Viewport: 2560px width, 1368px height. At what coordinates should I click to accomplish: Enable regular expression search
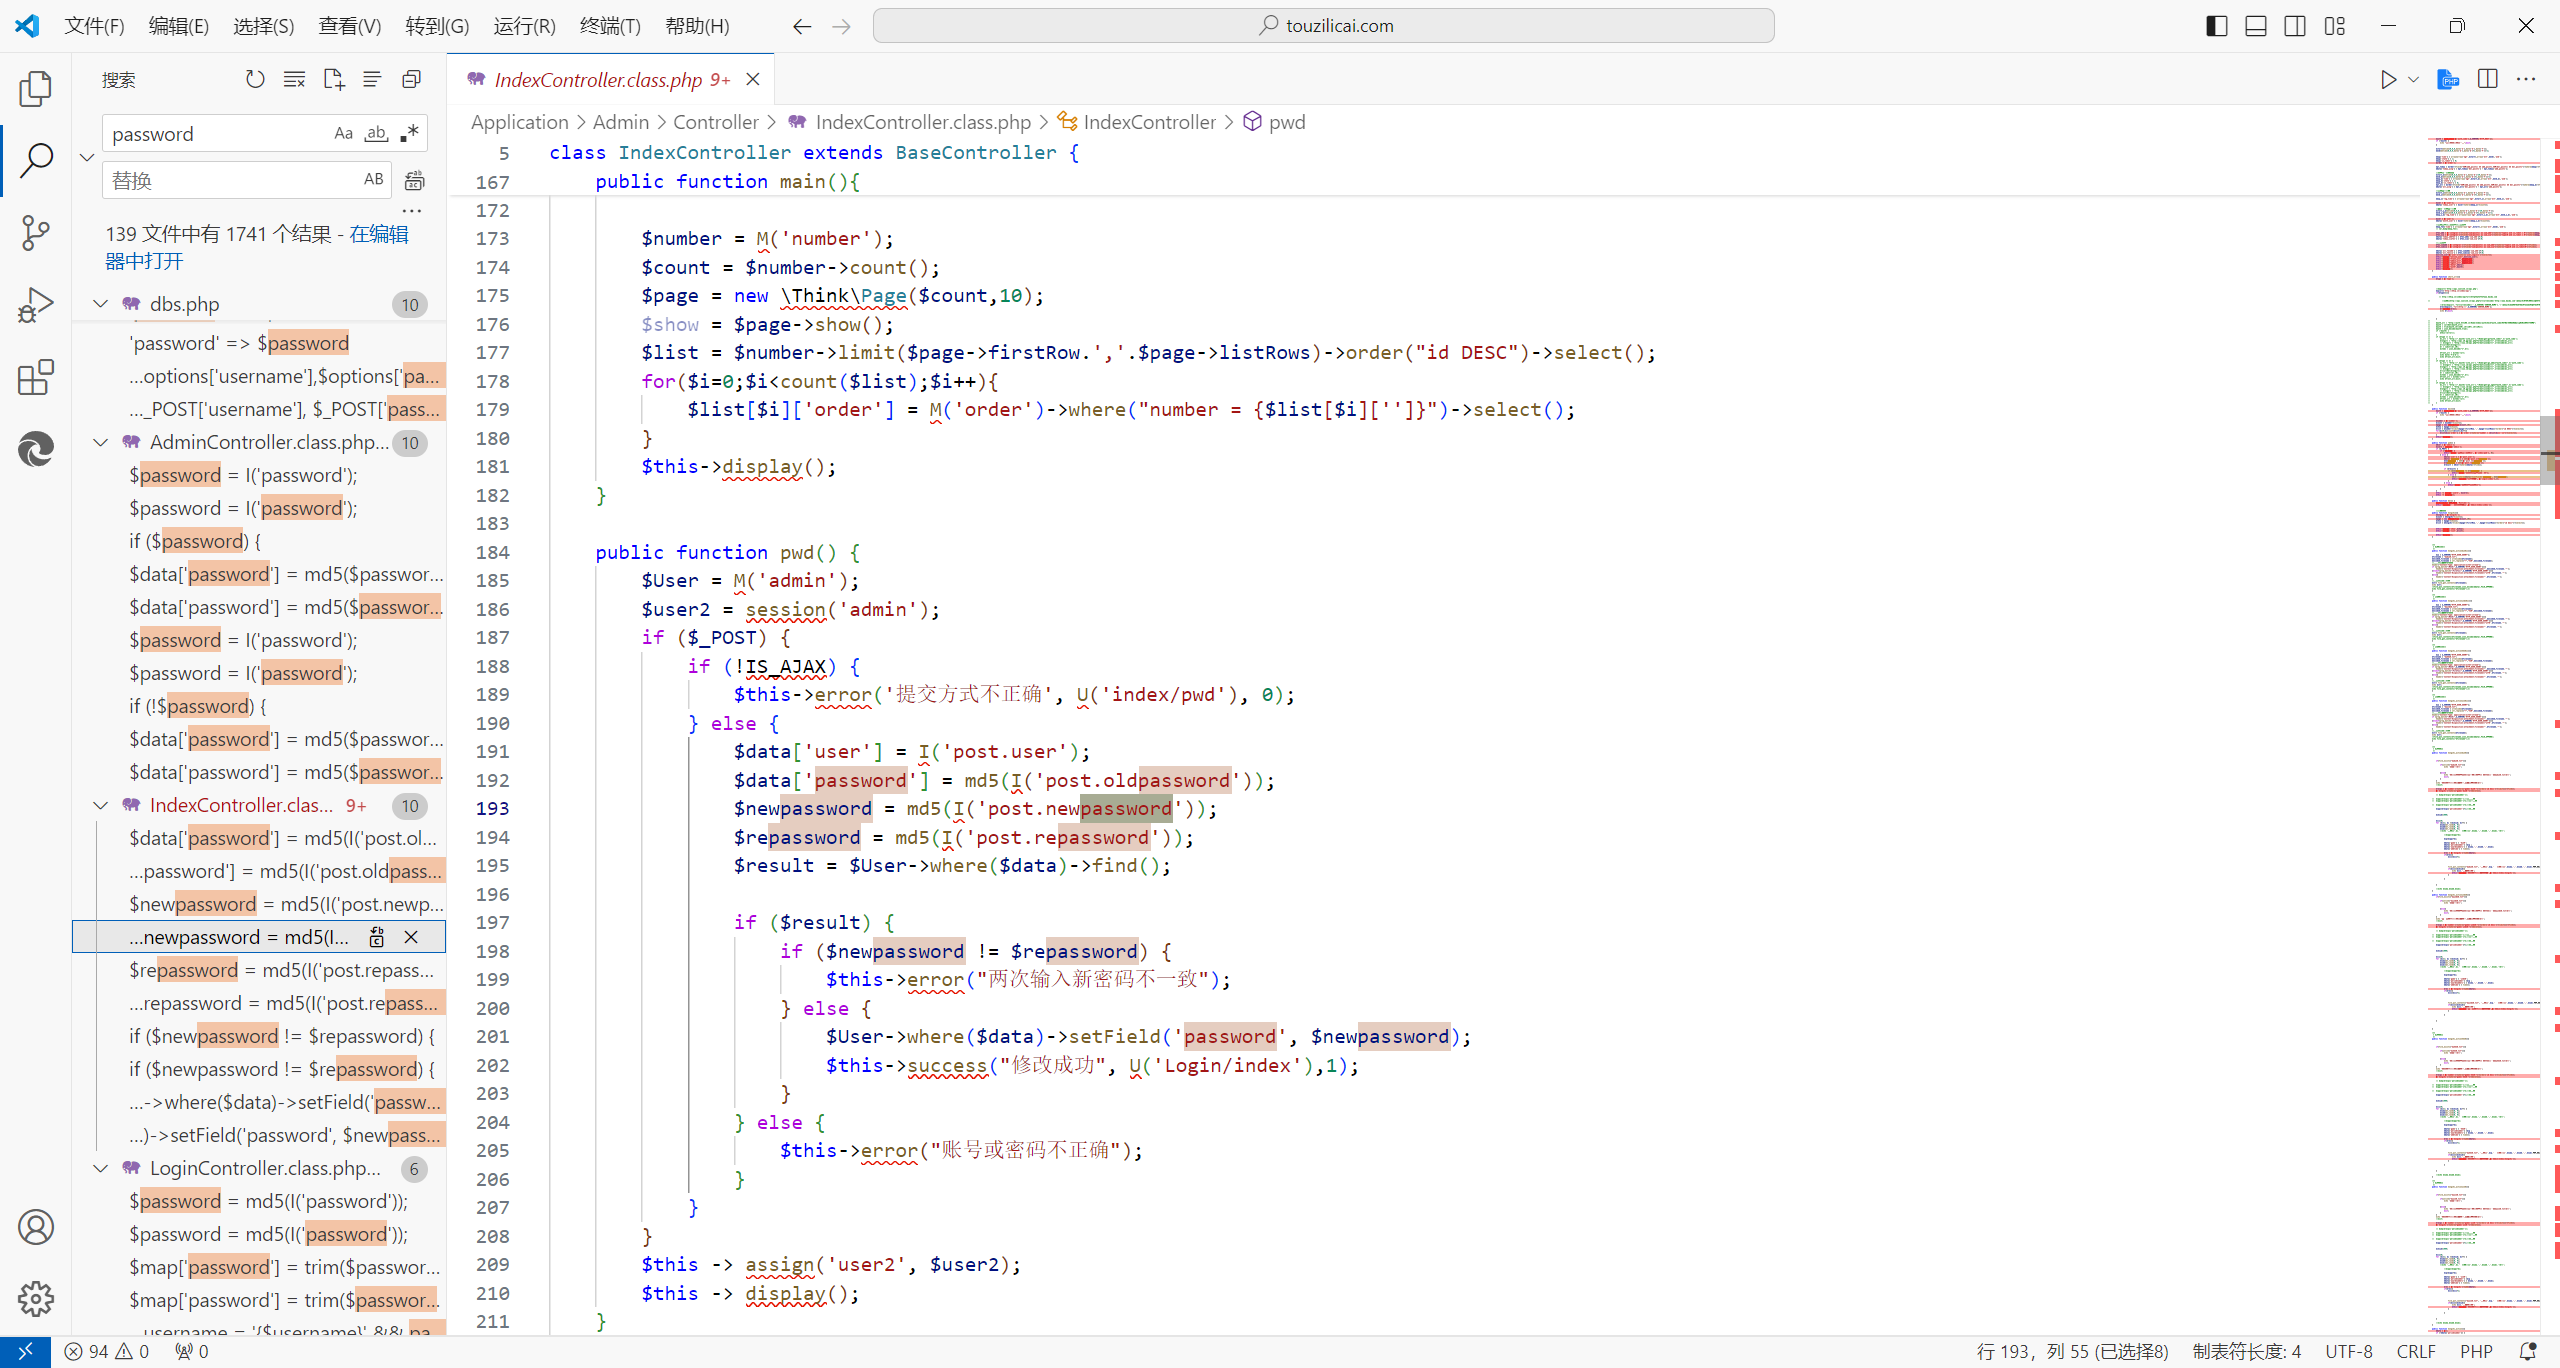click(x=409, y=133)
